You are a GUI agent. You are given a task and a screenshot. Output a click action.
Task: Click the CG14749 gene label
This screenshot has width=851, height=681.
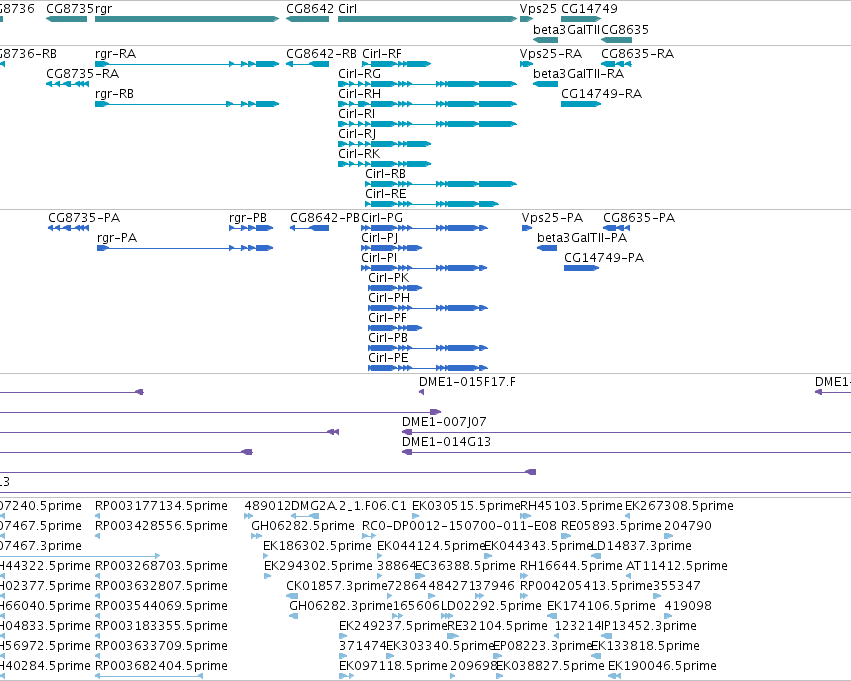[589, 9]
